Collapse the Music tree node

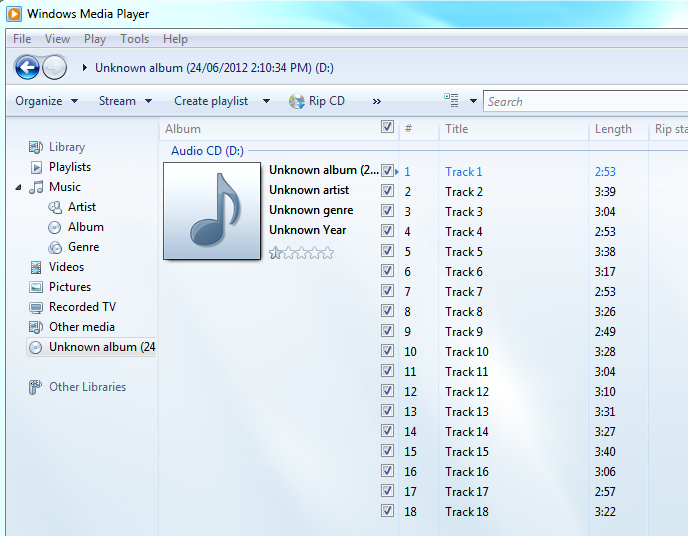pos(19,188)
